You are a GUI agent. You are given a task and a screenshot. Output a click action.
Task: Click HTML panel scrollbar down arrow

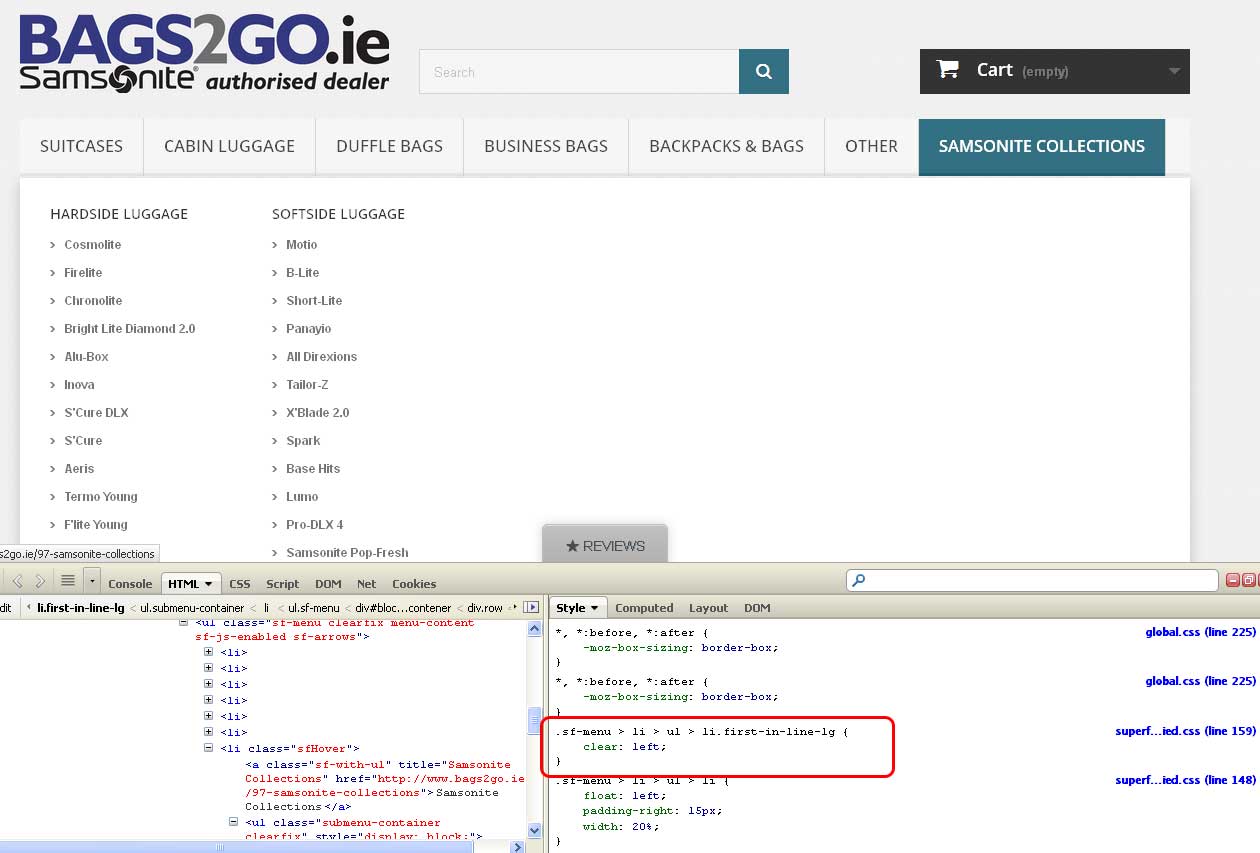[535, 830]
